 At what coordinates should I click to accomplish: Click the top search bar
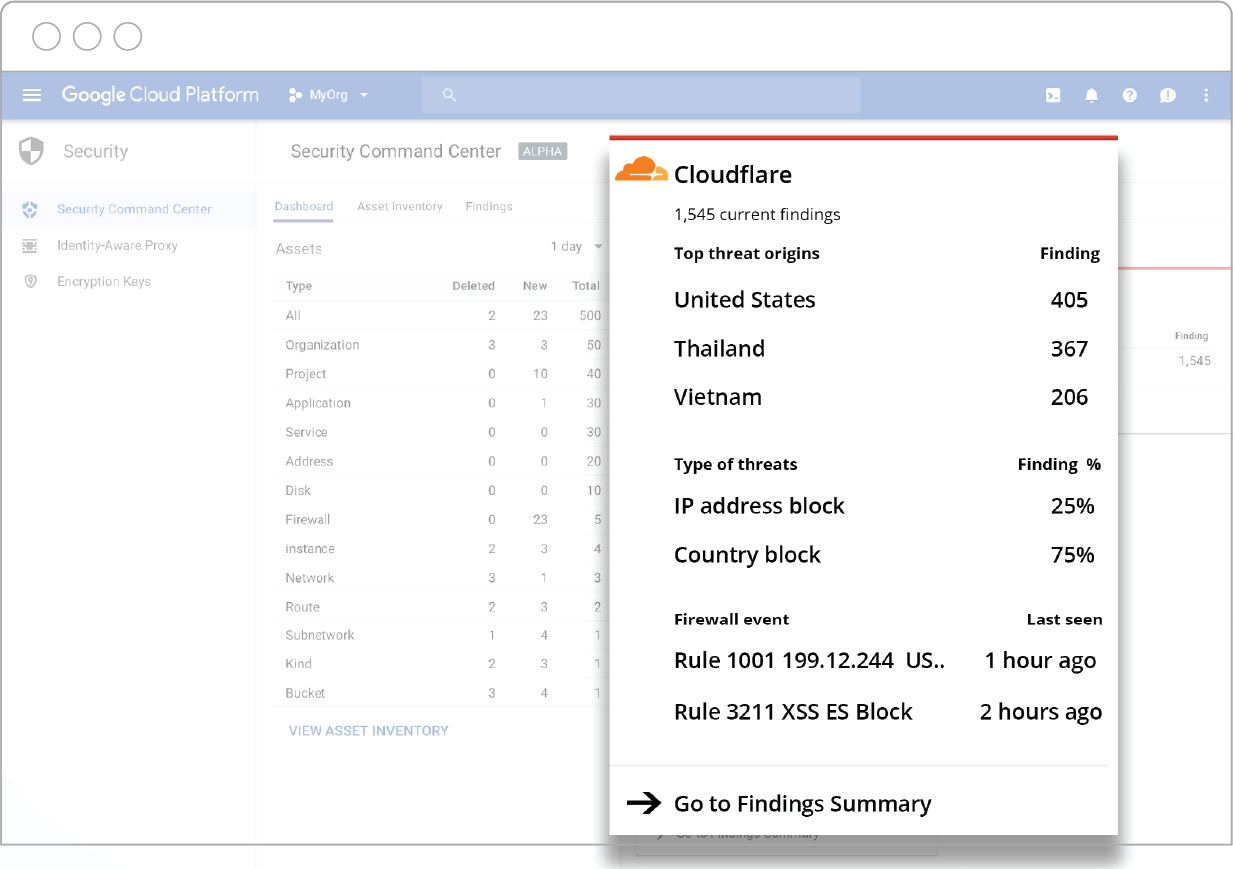point(640,94)
